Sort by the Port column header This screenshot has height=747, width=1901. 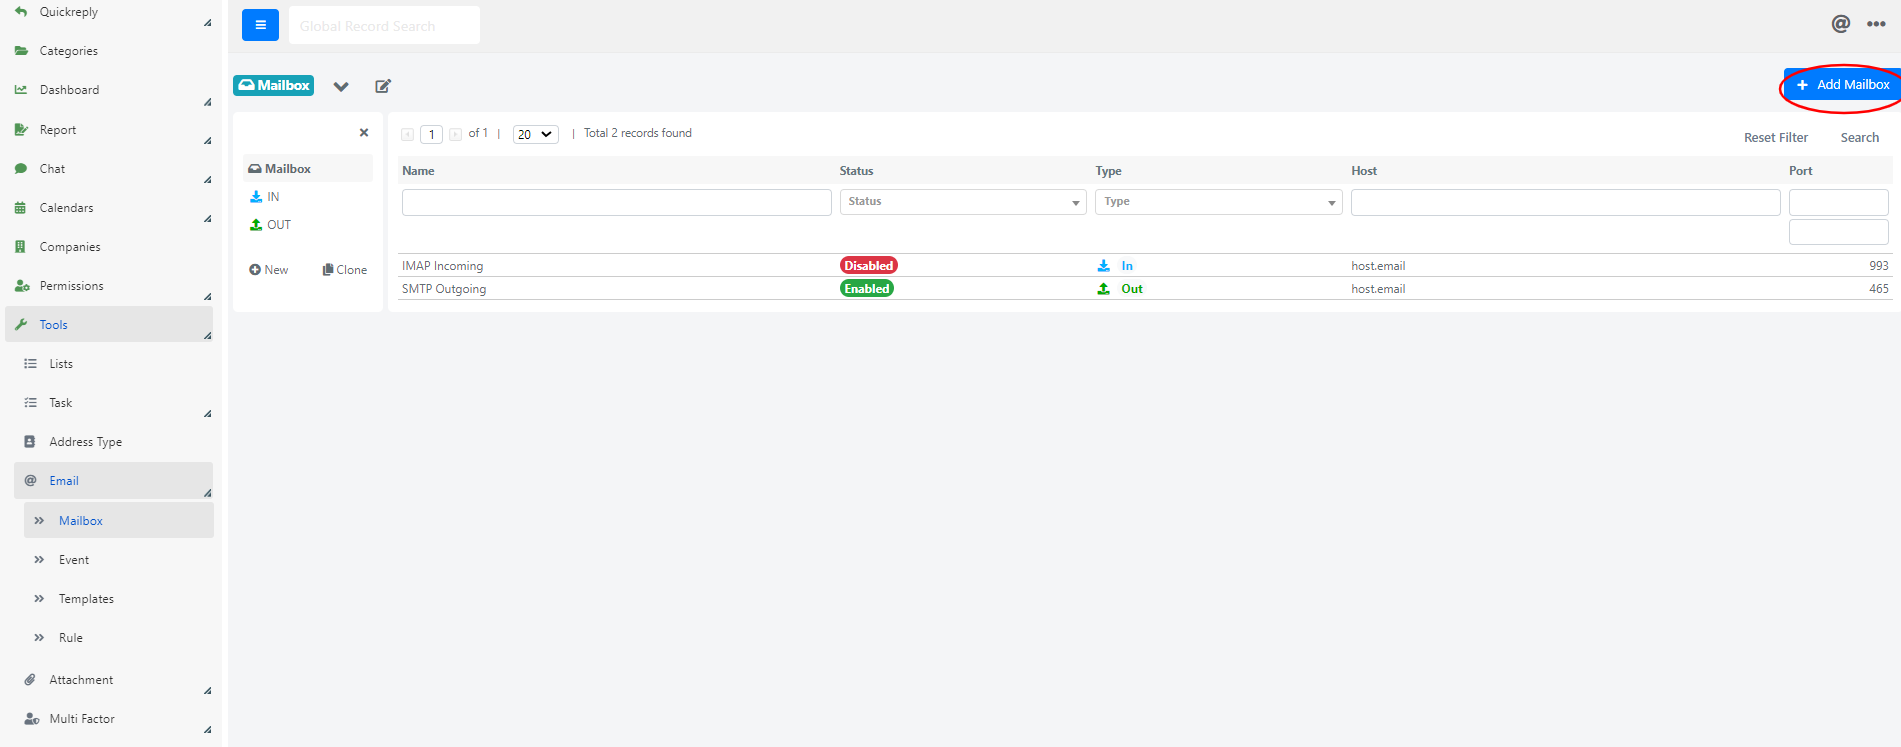click(1800, 171)
